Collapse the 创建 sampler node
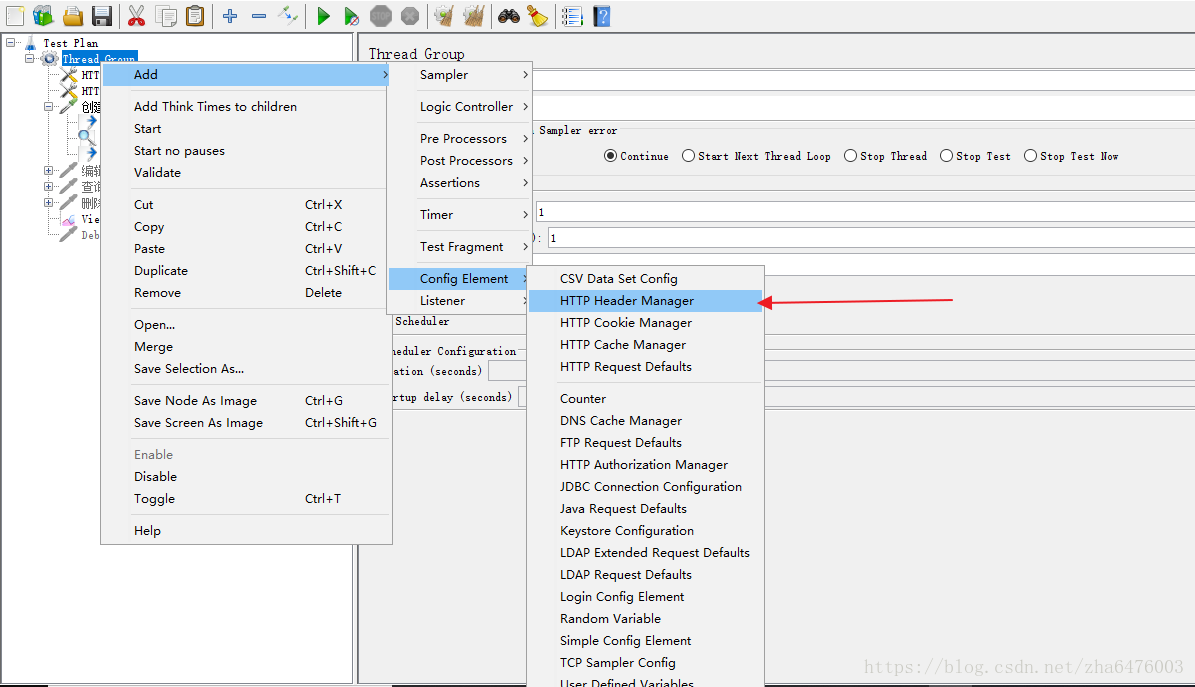 [49, 107]
